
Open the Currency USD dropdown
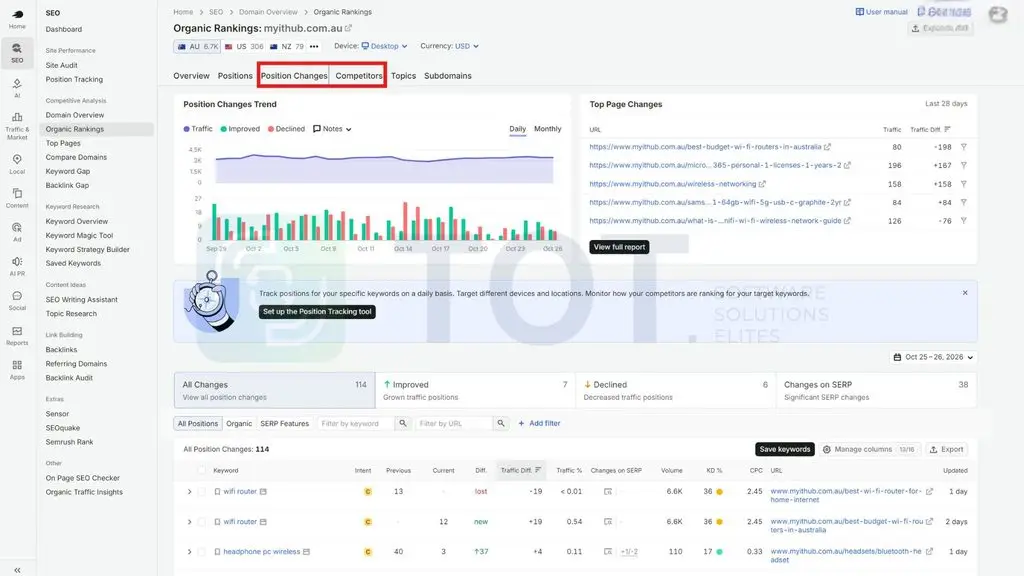pyautogui.click(x=466, y=46)
